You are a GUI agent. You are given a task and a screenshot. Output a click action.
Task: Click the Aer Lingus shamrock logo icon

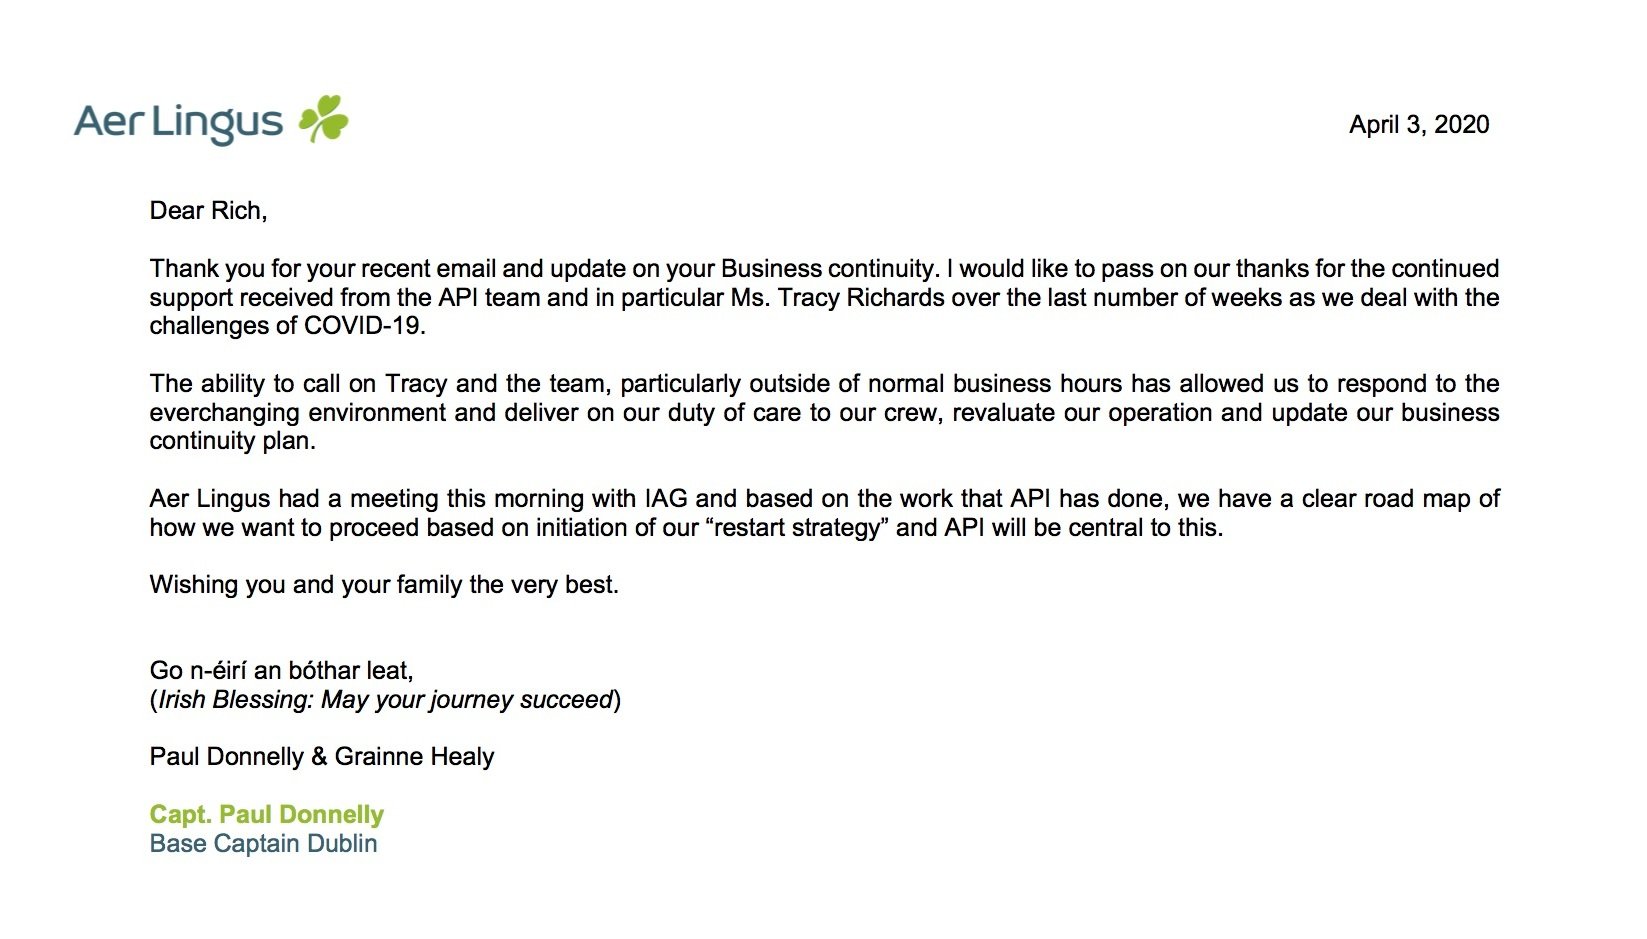pyautogui.click(x=324, y=119)
